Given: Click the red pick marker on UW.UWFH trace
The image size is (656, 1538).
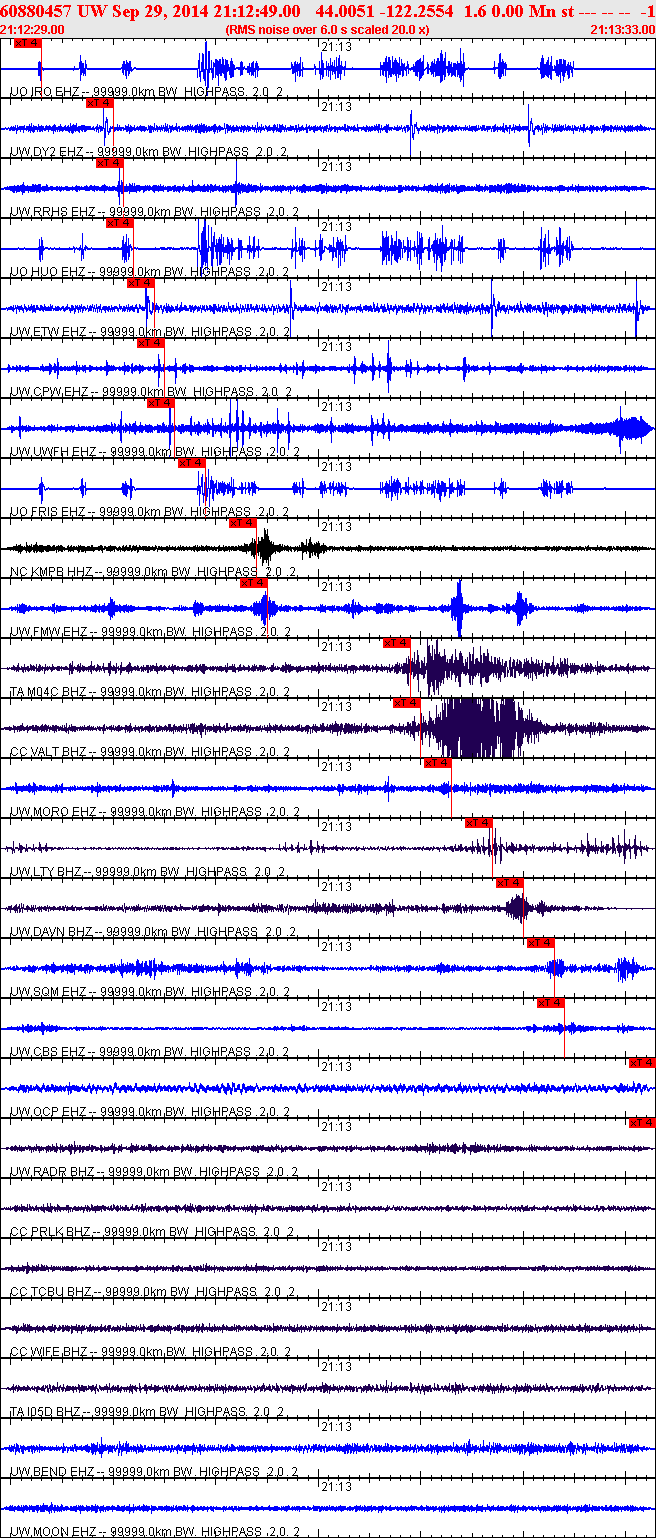Looking at the screenshot, I should point(161,403).
